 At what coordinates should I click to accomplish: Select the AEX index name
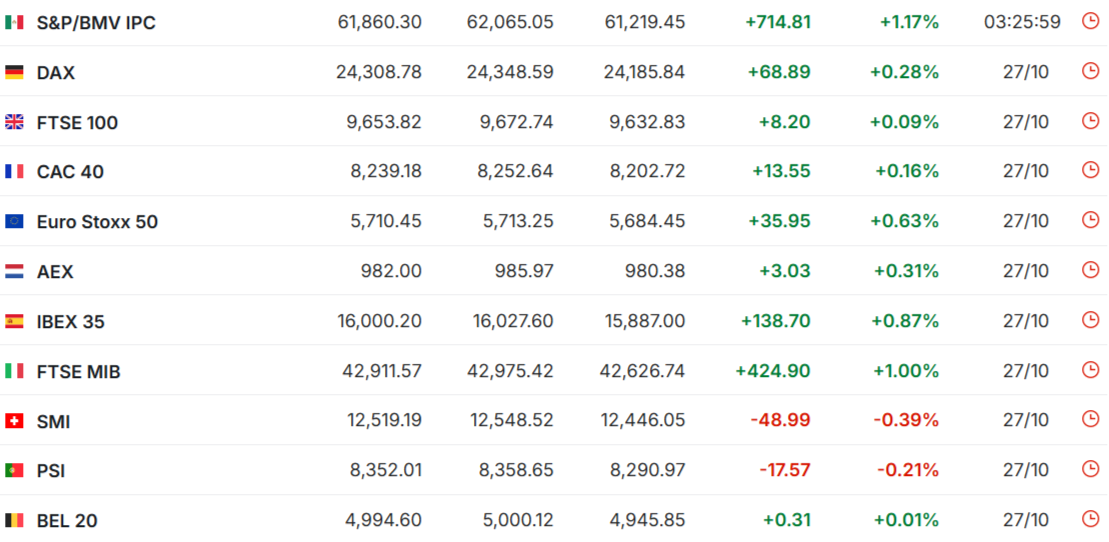tap(55, 272)
